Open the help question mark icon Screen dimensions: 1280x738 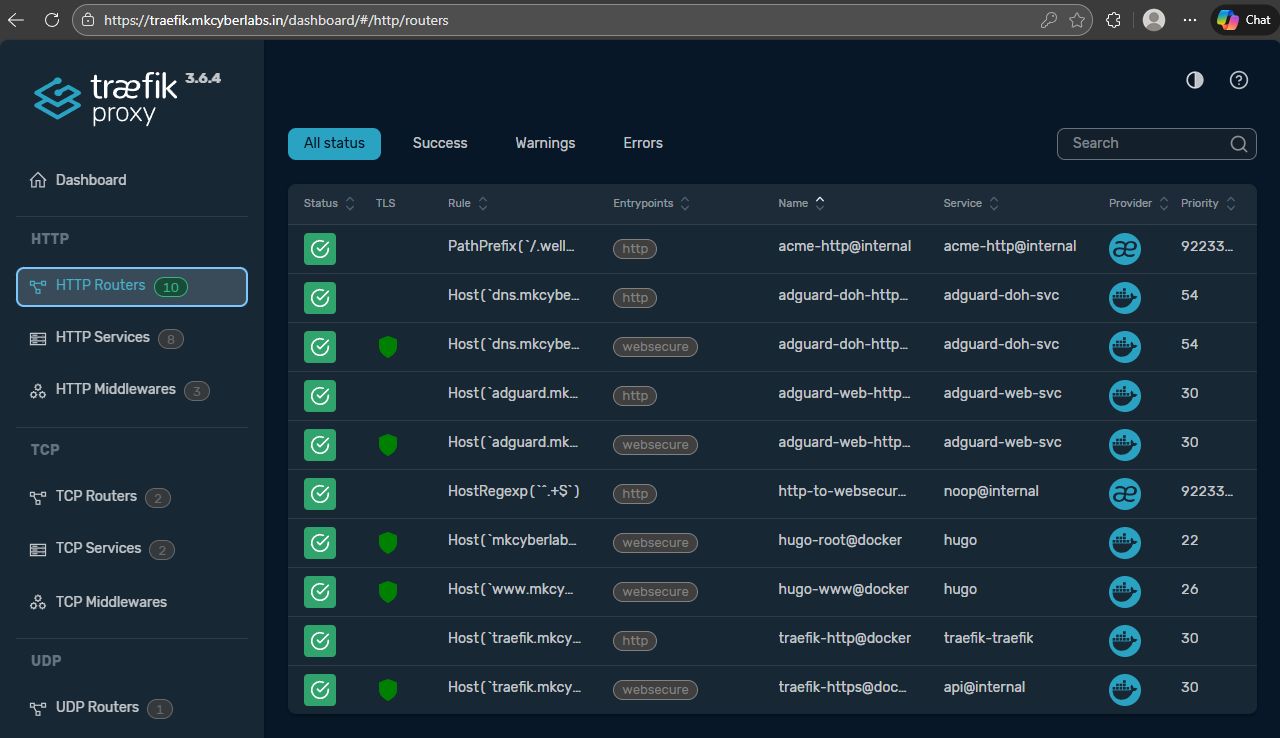tap(1239, 80)
